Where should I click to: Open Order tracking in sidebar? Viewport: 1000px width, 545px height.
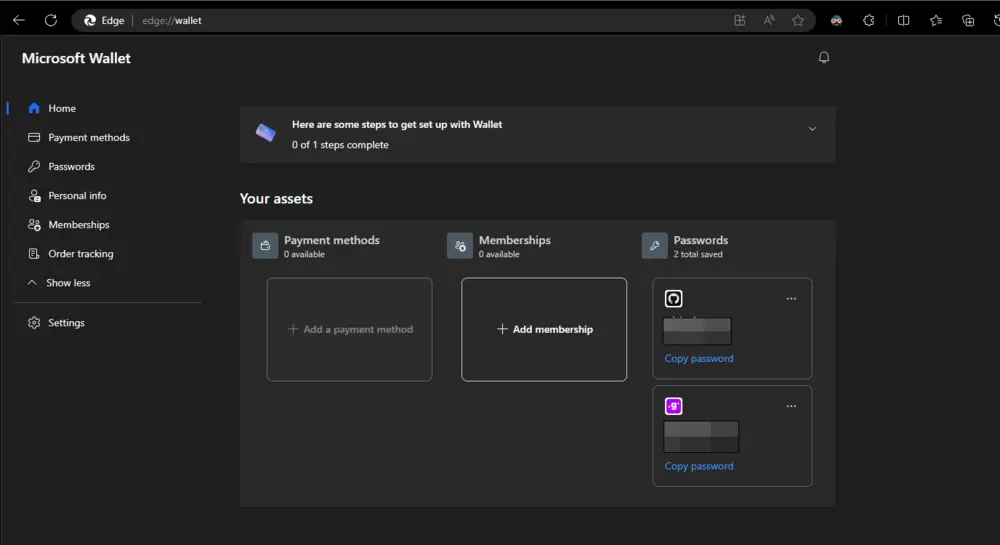(80, 254)
